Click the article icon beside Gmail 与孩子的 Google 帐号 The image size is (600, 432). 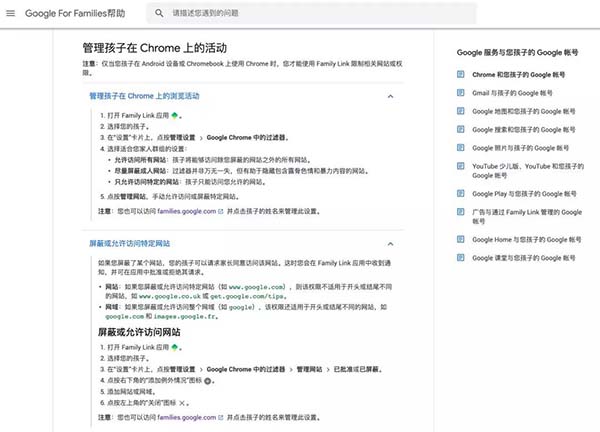[462, 92]
